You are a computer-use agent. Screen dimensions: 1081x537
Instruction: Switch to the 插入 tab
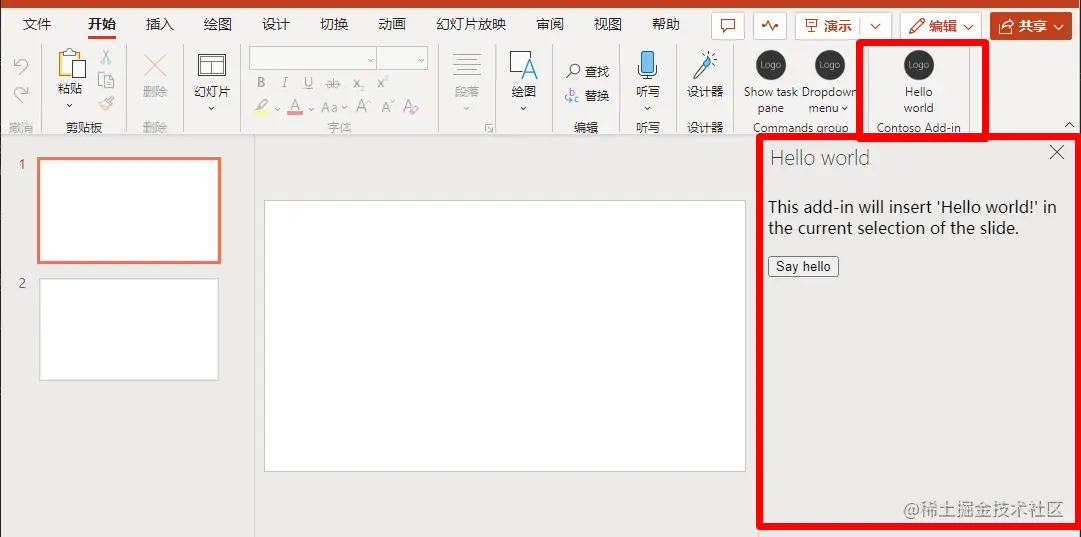[x=160, y=26]
